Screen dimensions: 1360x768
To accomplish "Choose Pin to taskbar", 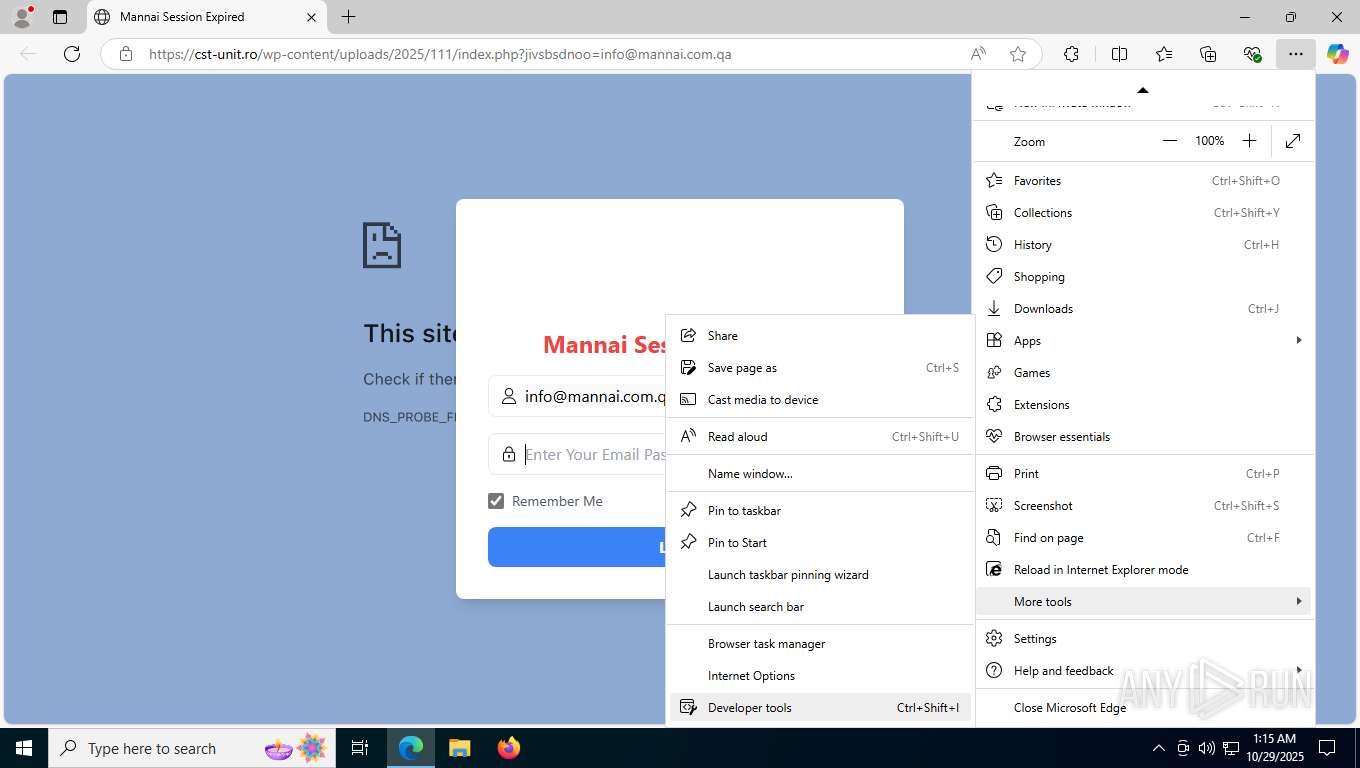I will (820, 511).
